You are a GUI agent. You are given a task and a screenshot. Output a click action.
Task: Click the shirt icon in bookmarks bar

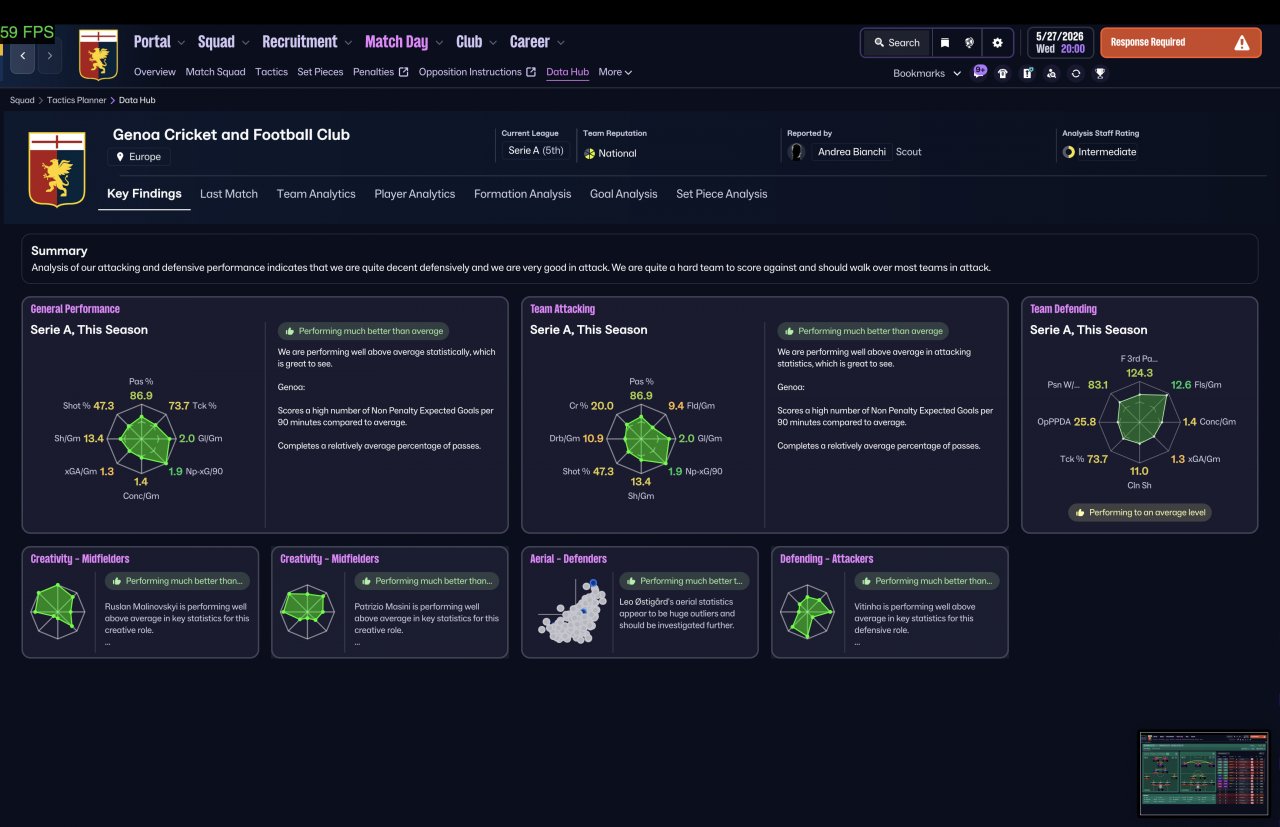pyautogui.click(x=1003, y=73)
